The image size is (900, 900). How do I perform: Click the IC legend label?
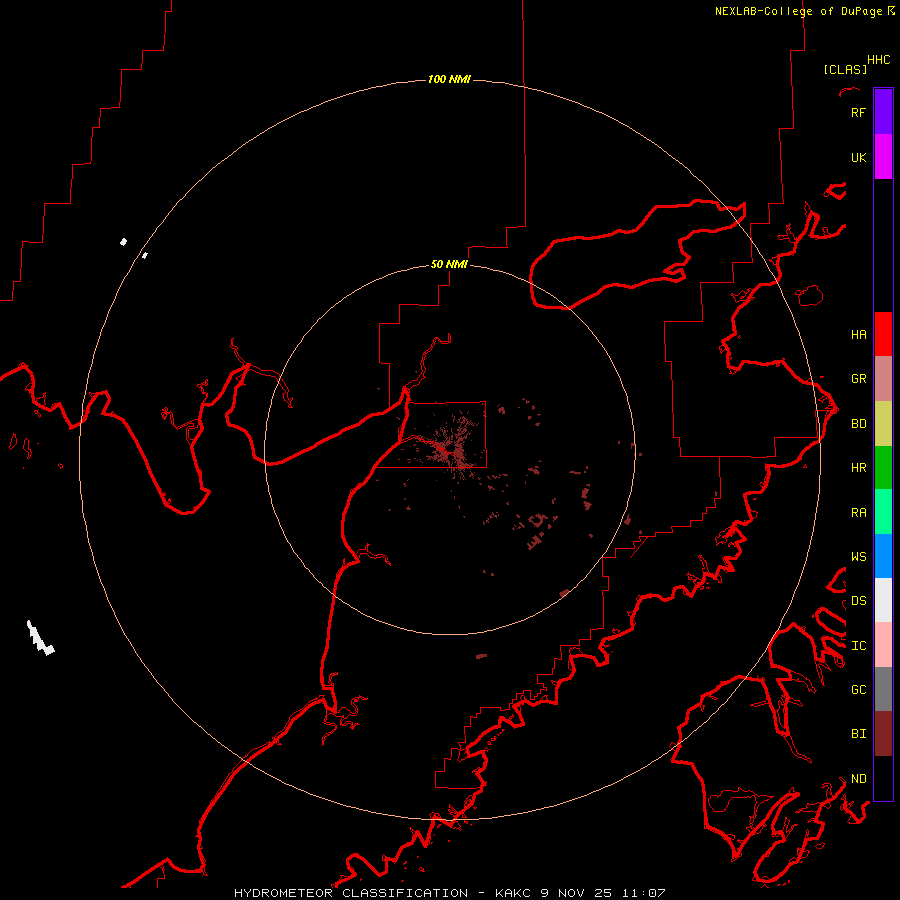858,645
